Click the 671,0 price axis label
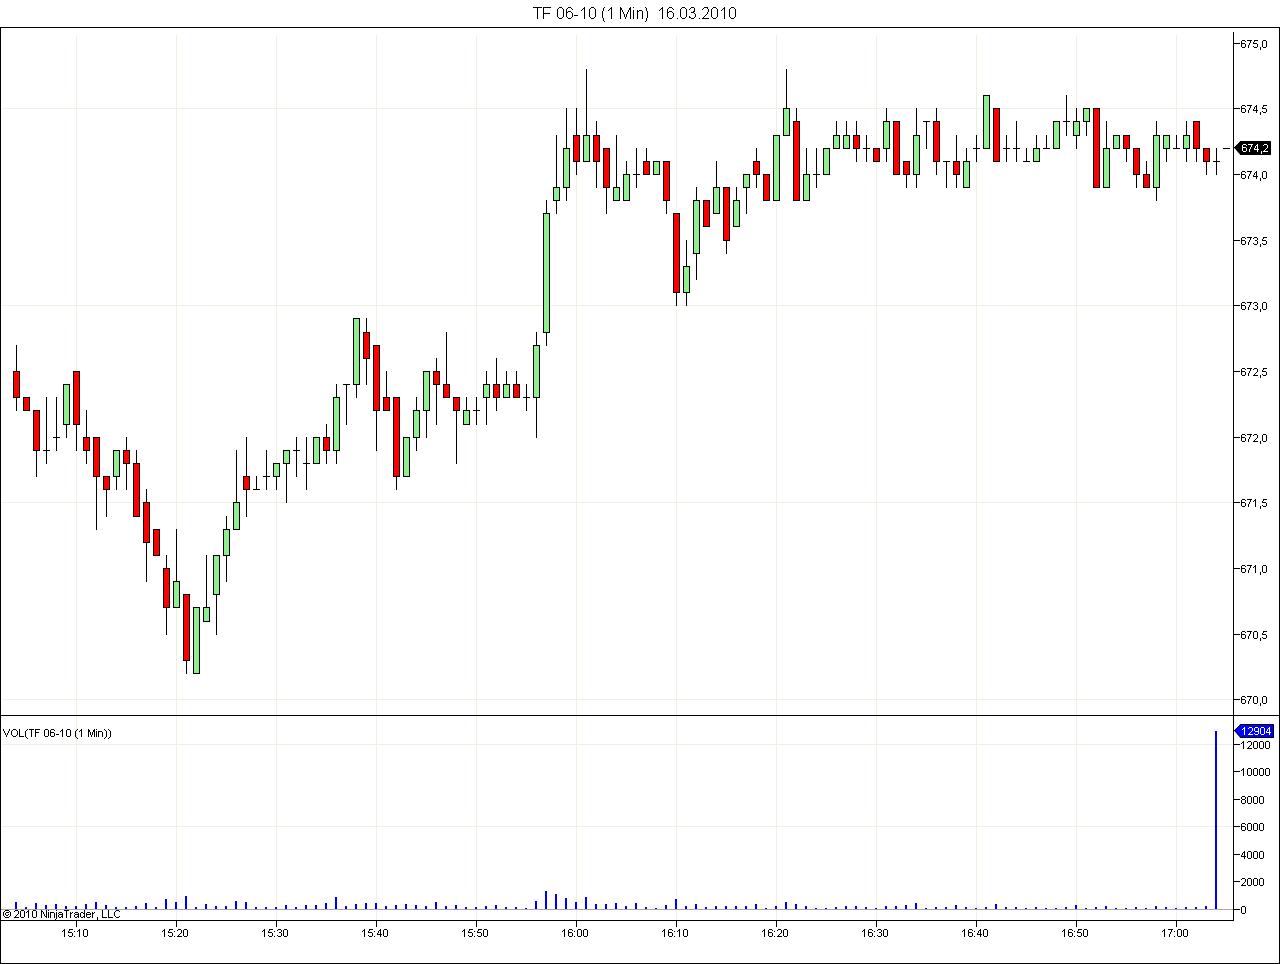1280x964 pixels. tap(1254, 569)
